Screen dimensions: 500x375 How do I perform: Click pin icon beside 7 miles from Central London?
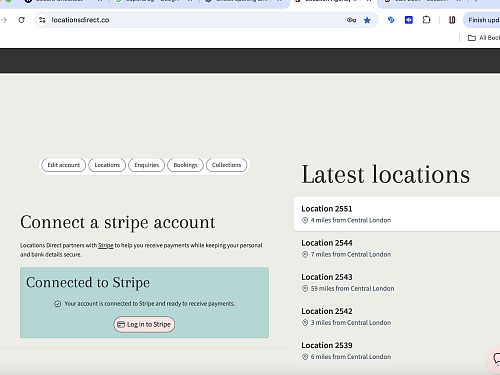(x=305, y=254)
